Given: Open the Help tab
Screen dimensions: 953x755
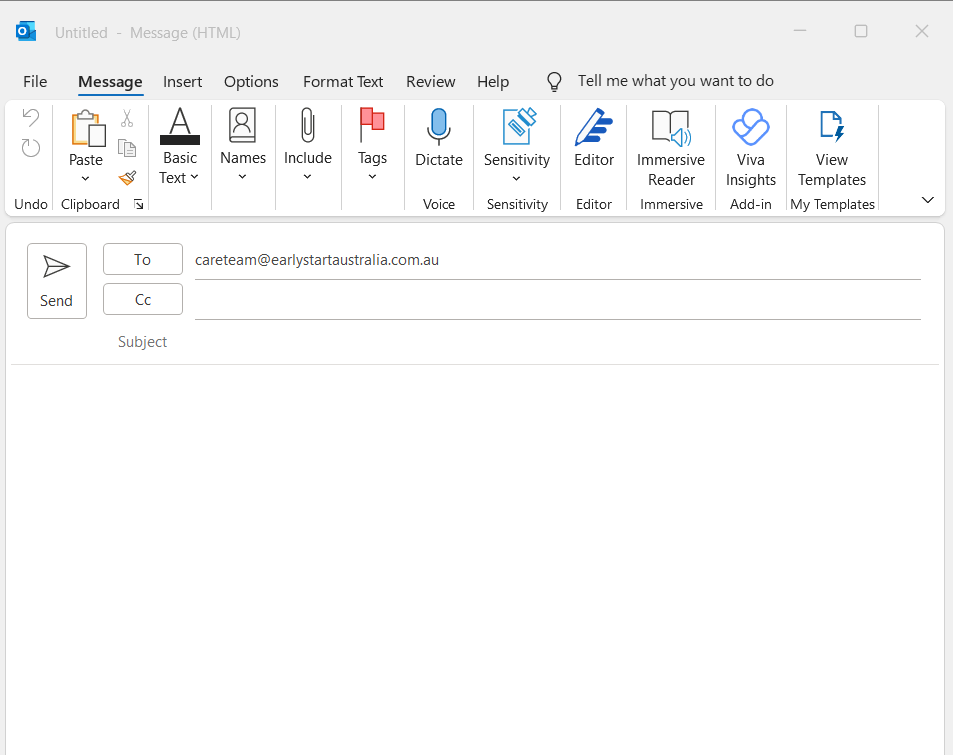Looking at the screenshot, I should tap(493, 81).
